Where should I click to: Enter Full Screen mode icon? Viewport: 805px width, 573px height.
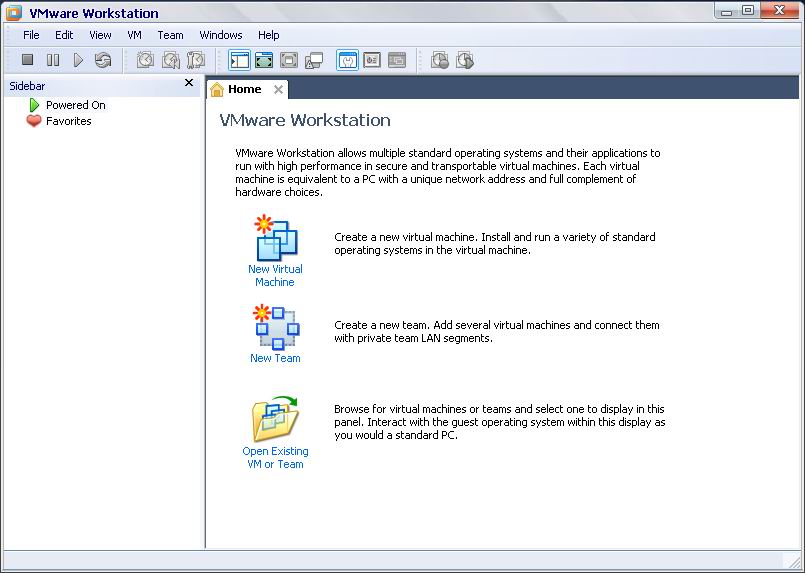coord(289,60)
